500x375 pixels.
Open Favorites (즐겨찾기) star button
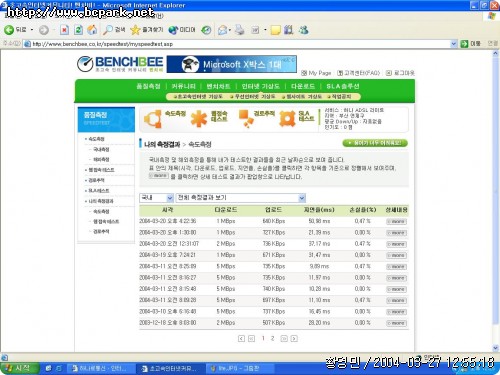pos(146,30)
